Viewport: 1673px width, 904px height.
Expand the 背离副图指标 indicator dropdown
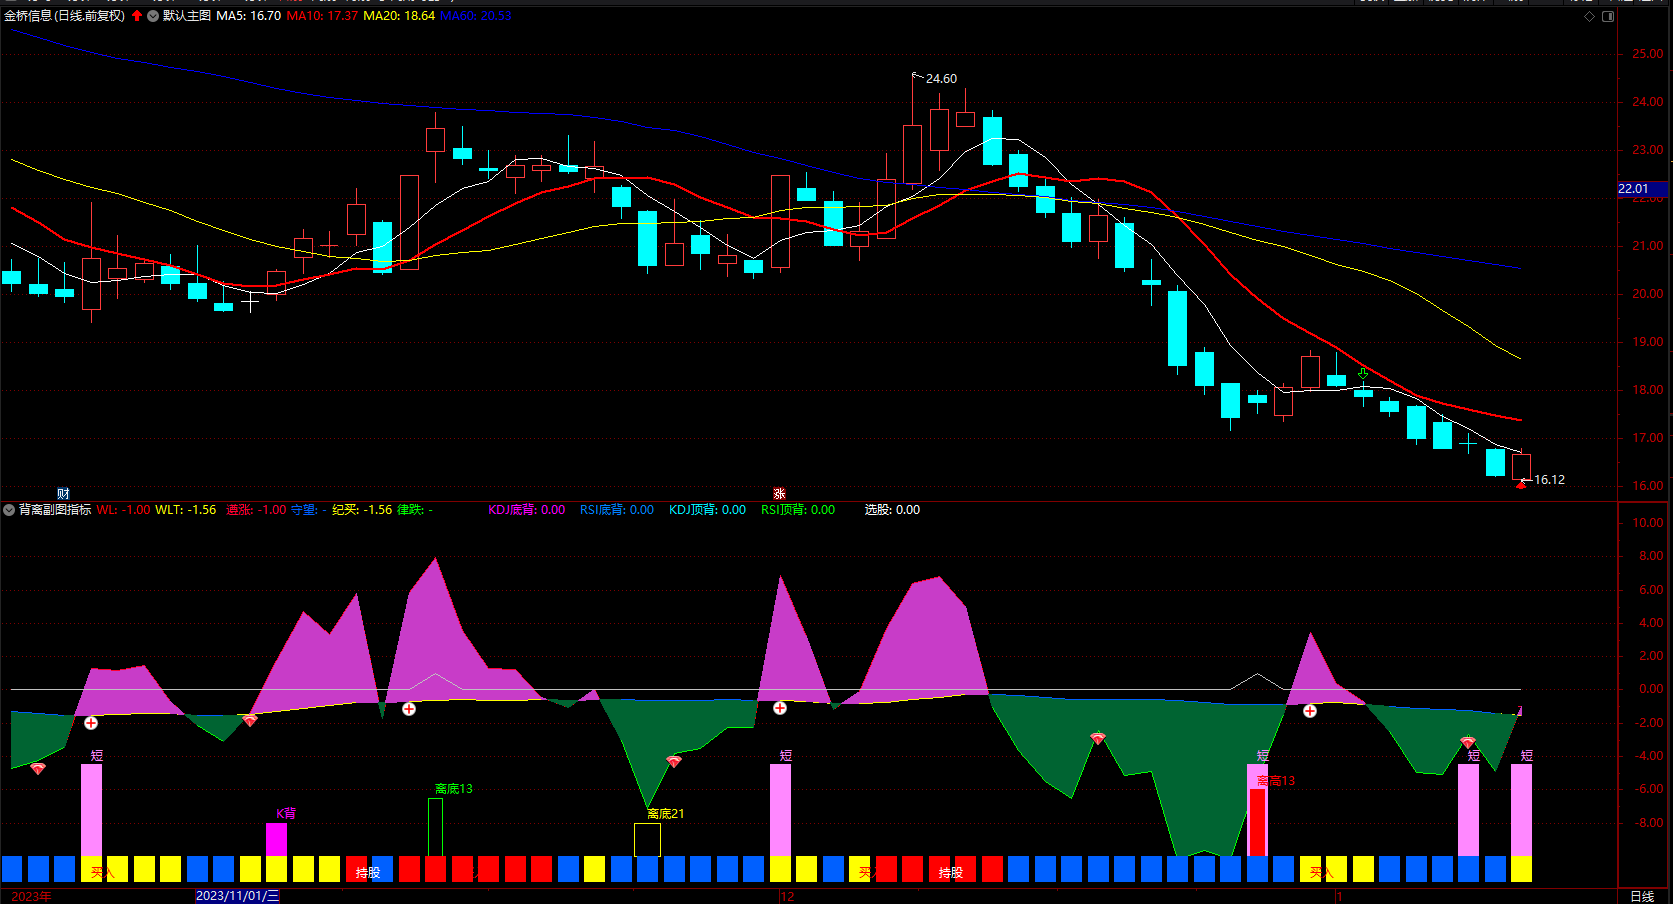coord(9,510)
